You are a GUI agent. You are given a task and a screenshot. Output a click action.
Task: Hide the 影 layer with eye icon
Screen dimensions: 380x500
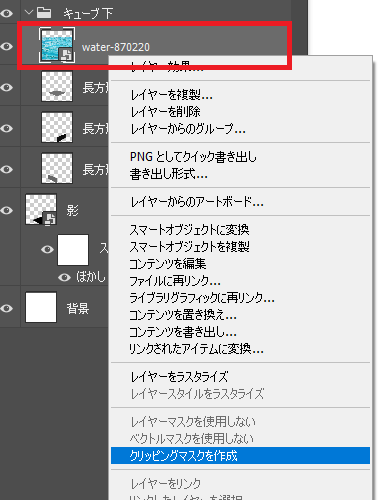(x=7, y=211)
